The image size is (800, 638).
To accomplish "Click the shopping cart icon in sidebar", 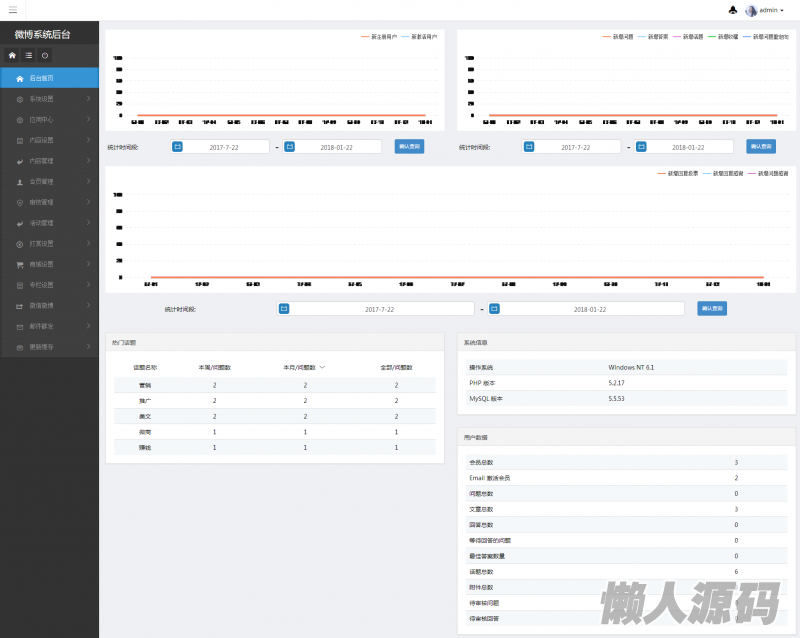I will pos(20,264).
